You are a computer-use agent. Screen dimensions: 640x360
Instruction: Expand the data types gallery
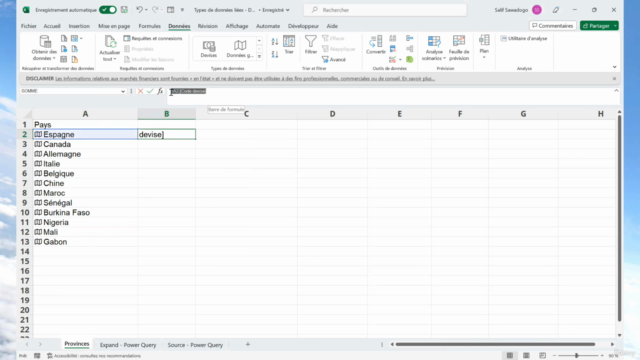point(259,57)
